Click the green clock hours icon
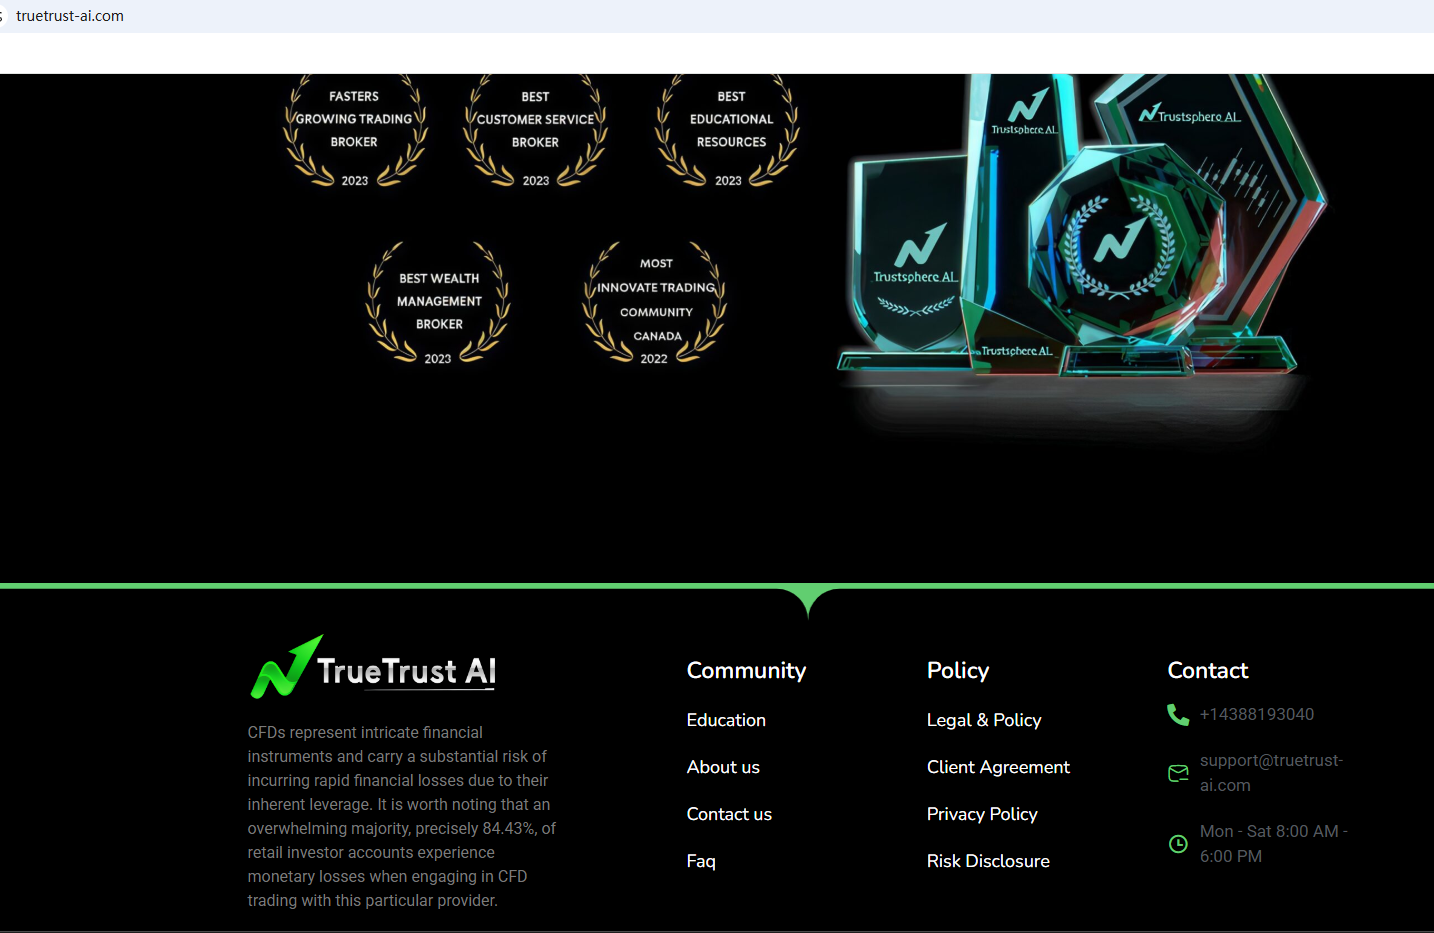The height and width of the screenshot is (933, 1434). tap(1178, 844)
